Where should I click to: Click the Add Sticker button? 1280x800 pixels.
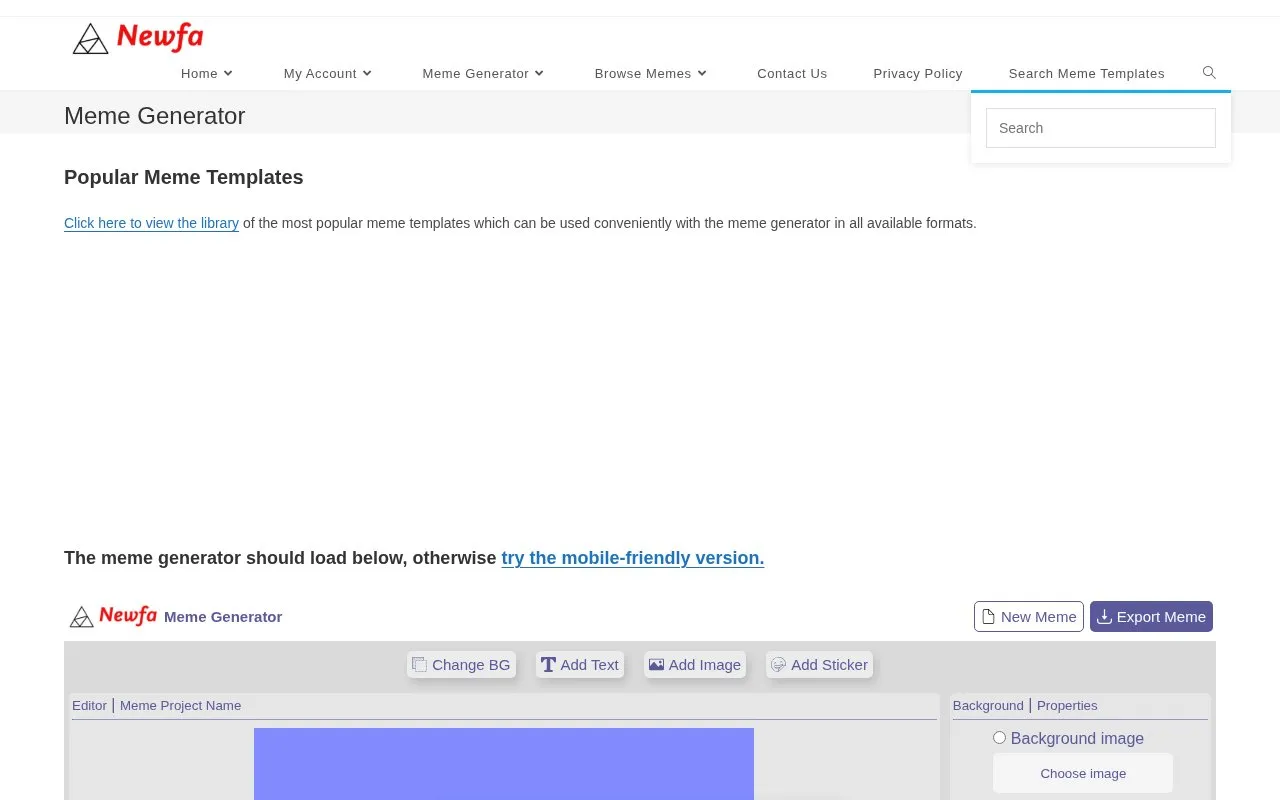click(x=819, y=665)
